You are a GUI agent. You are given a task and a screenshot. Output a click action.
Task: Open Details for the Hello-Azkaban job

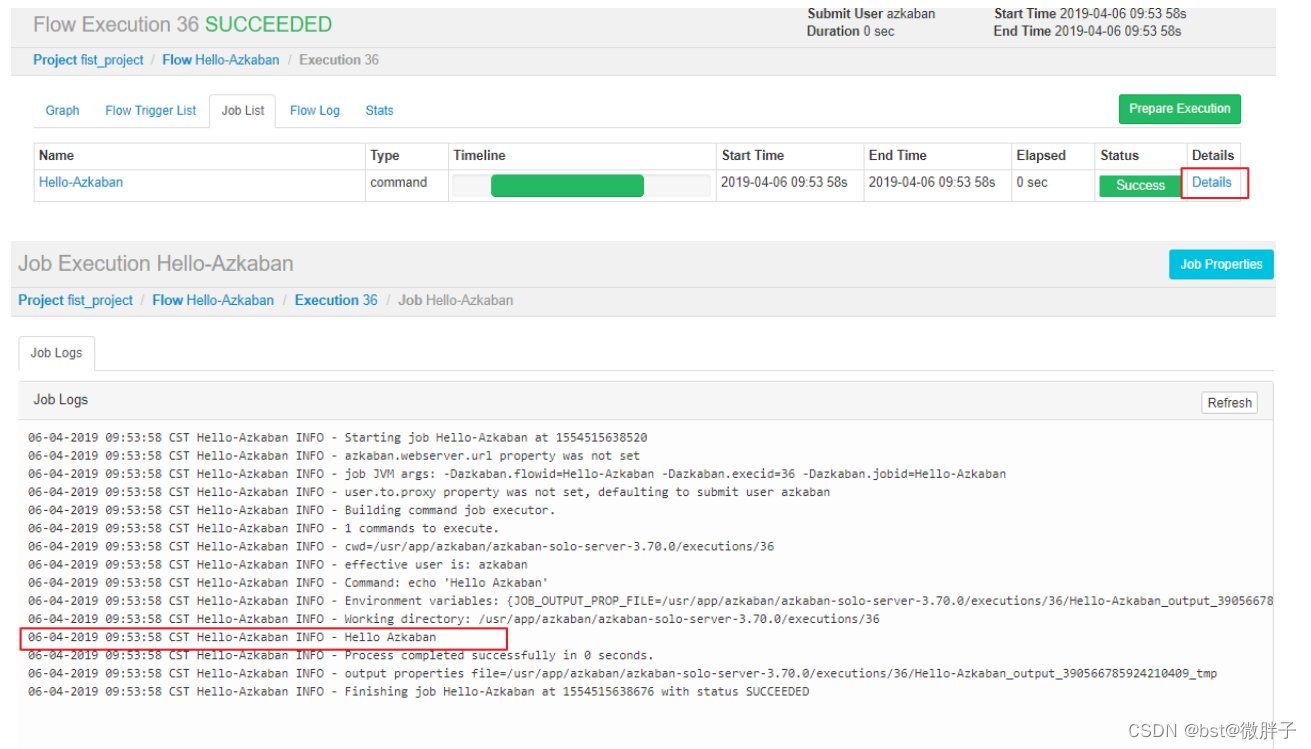click(1211, 182)
